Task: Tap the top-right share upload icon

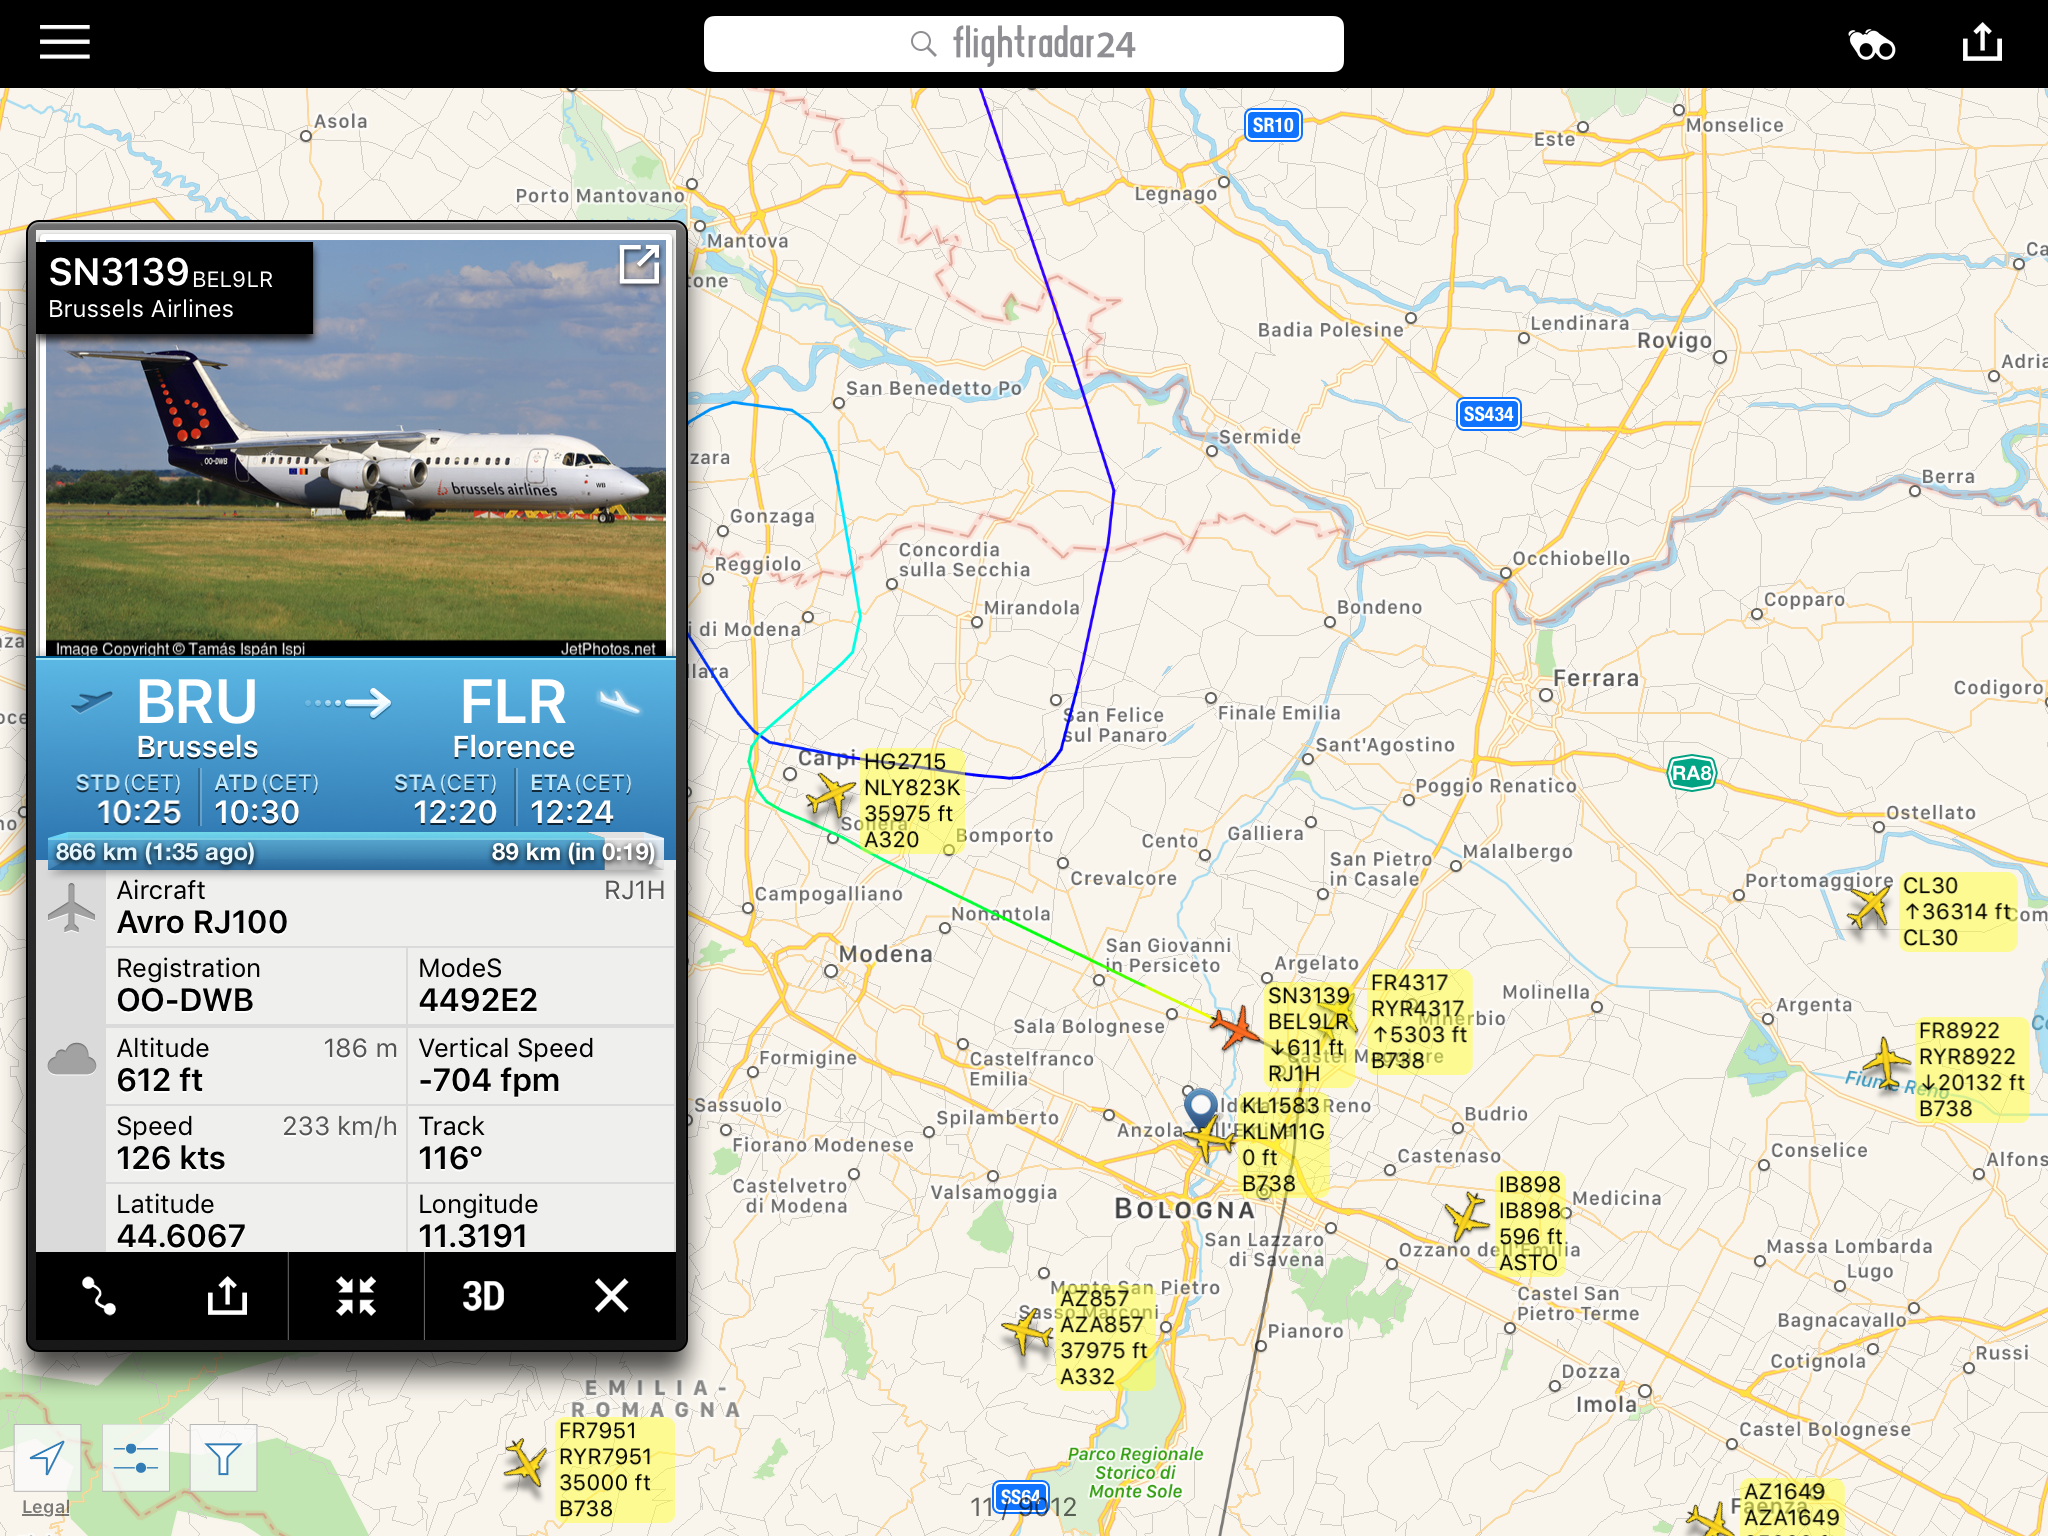Action: (1982, 43)
